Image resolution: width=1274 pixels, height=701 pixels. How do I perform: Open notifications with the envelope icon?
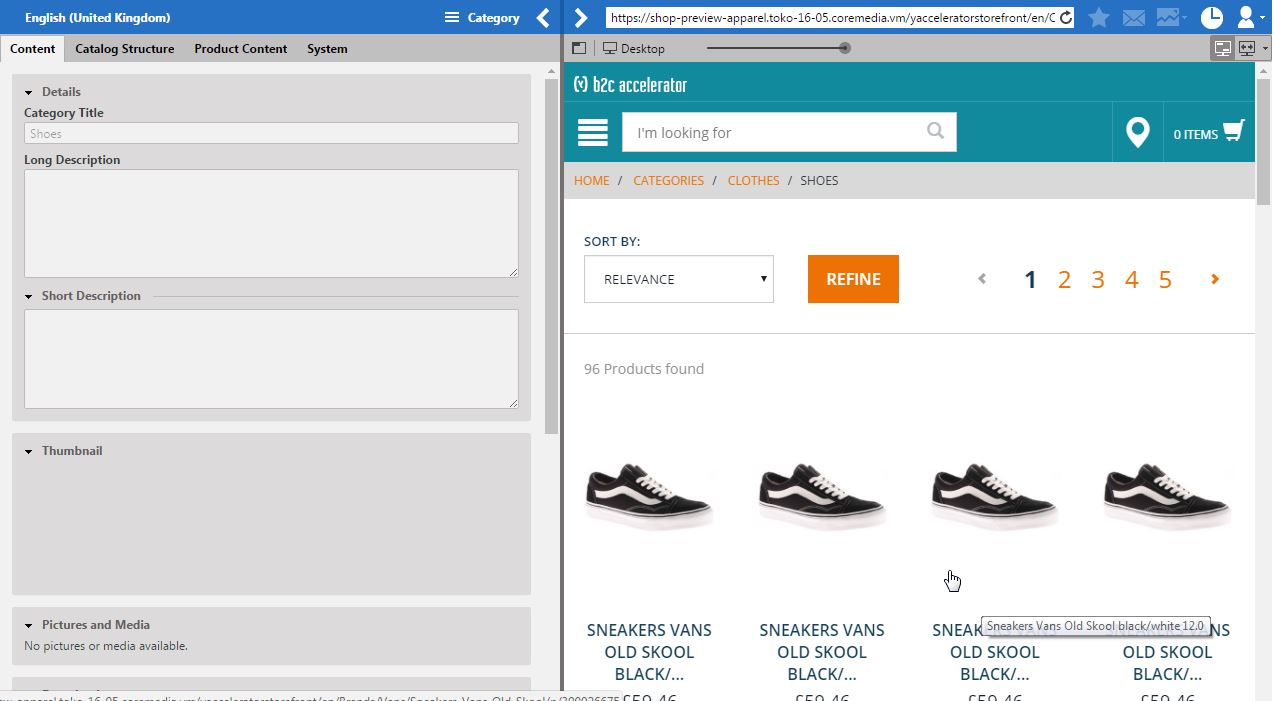coord(1134,17)
